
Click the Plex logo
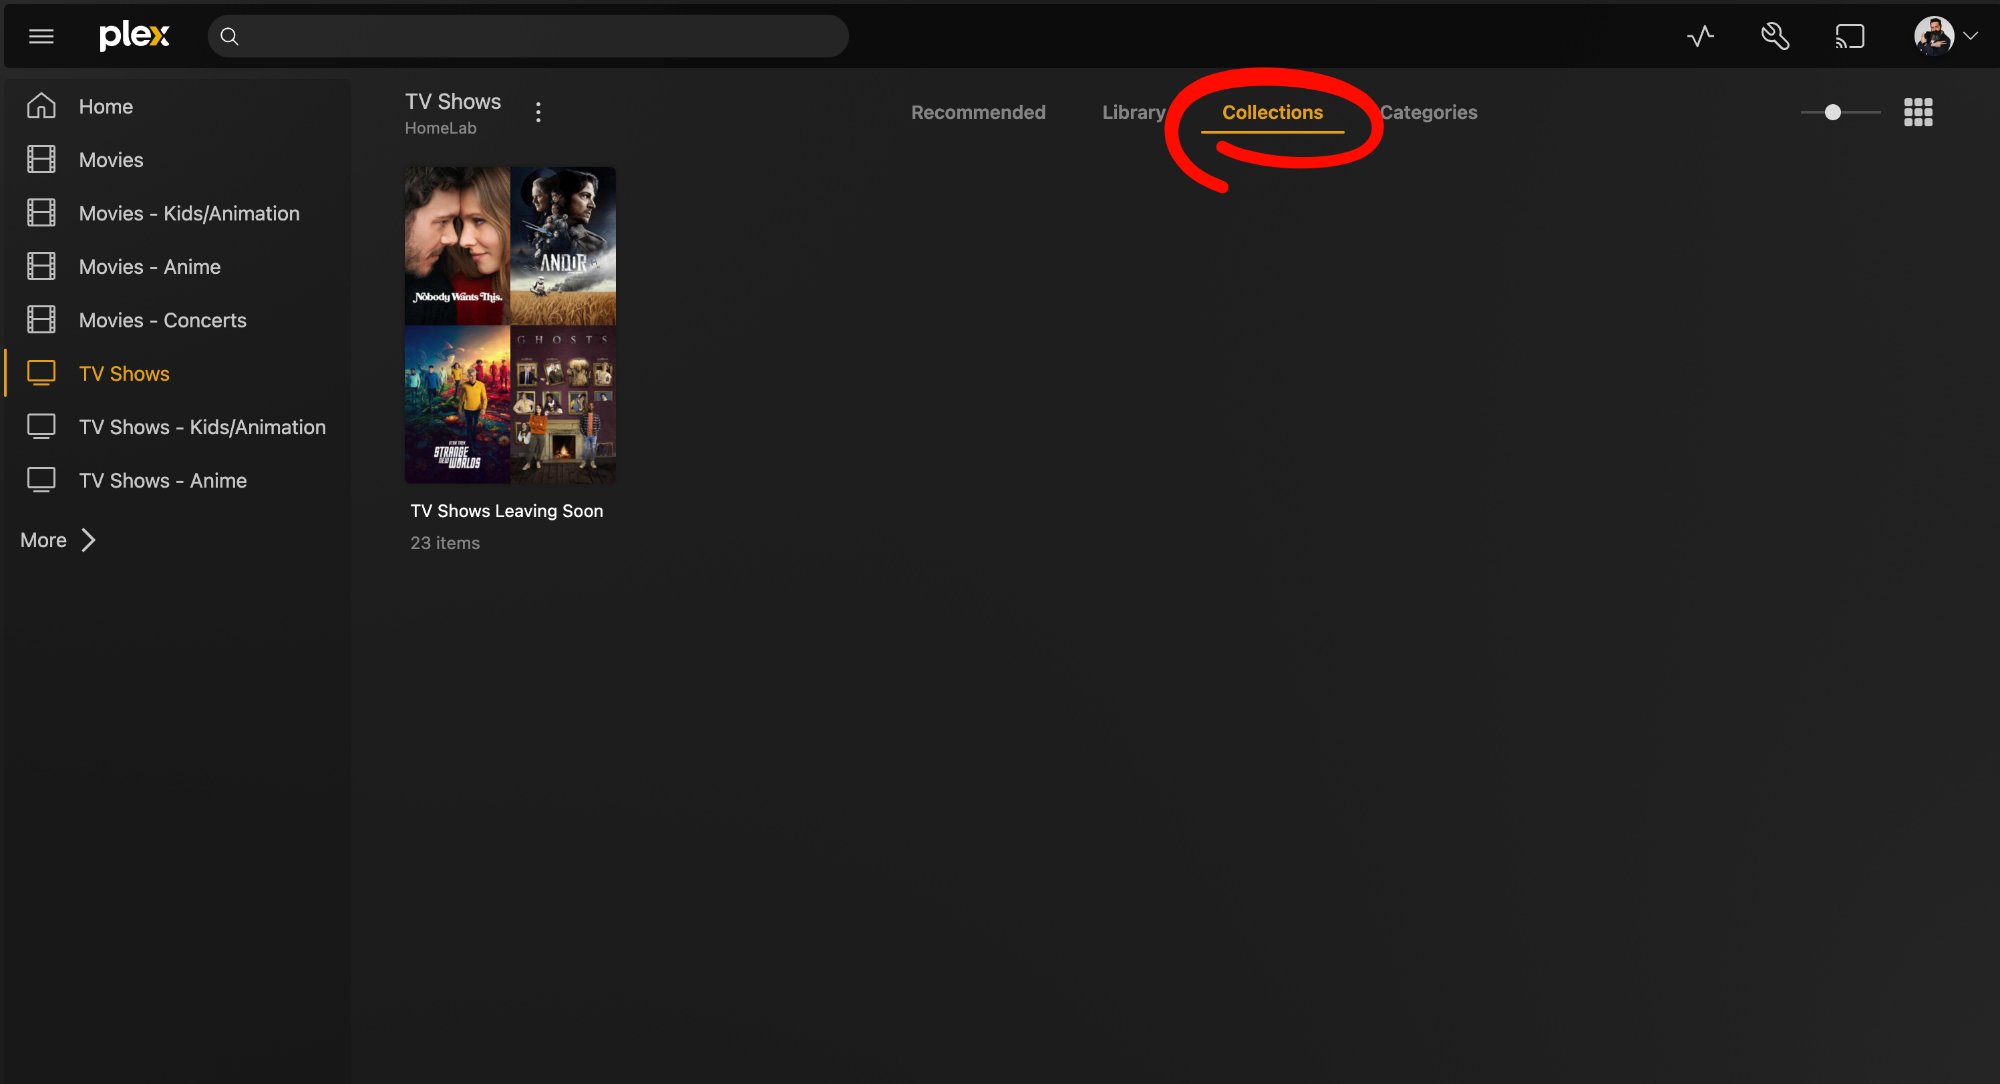click(134, 35)
